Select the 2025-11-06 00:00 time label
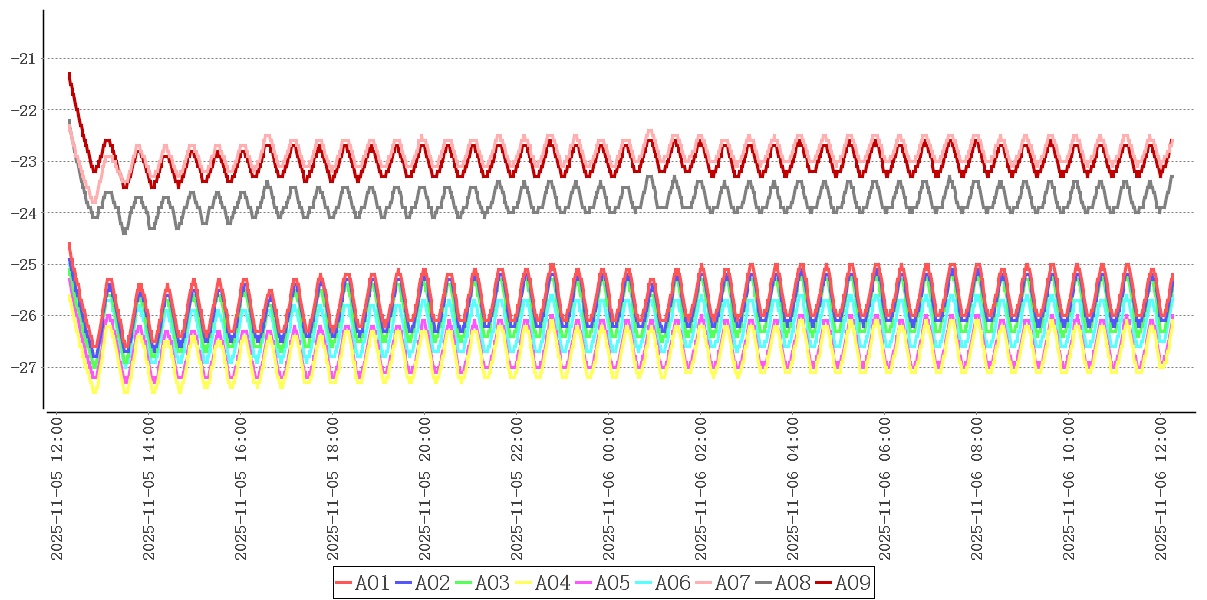 (x=609, y=489)
